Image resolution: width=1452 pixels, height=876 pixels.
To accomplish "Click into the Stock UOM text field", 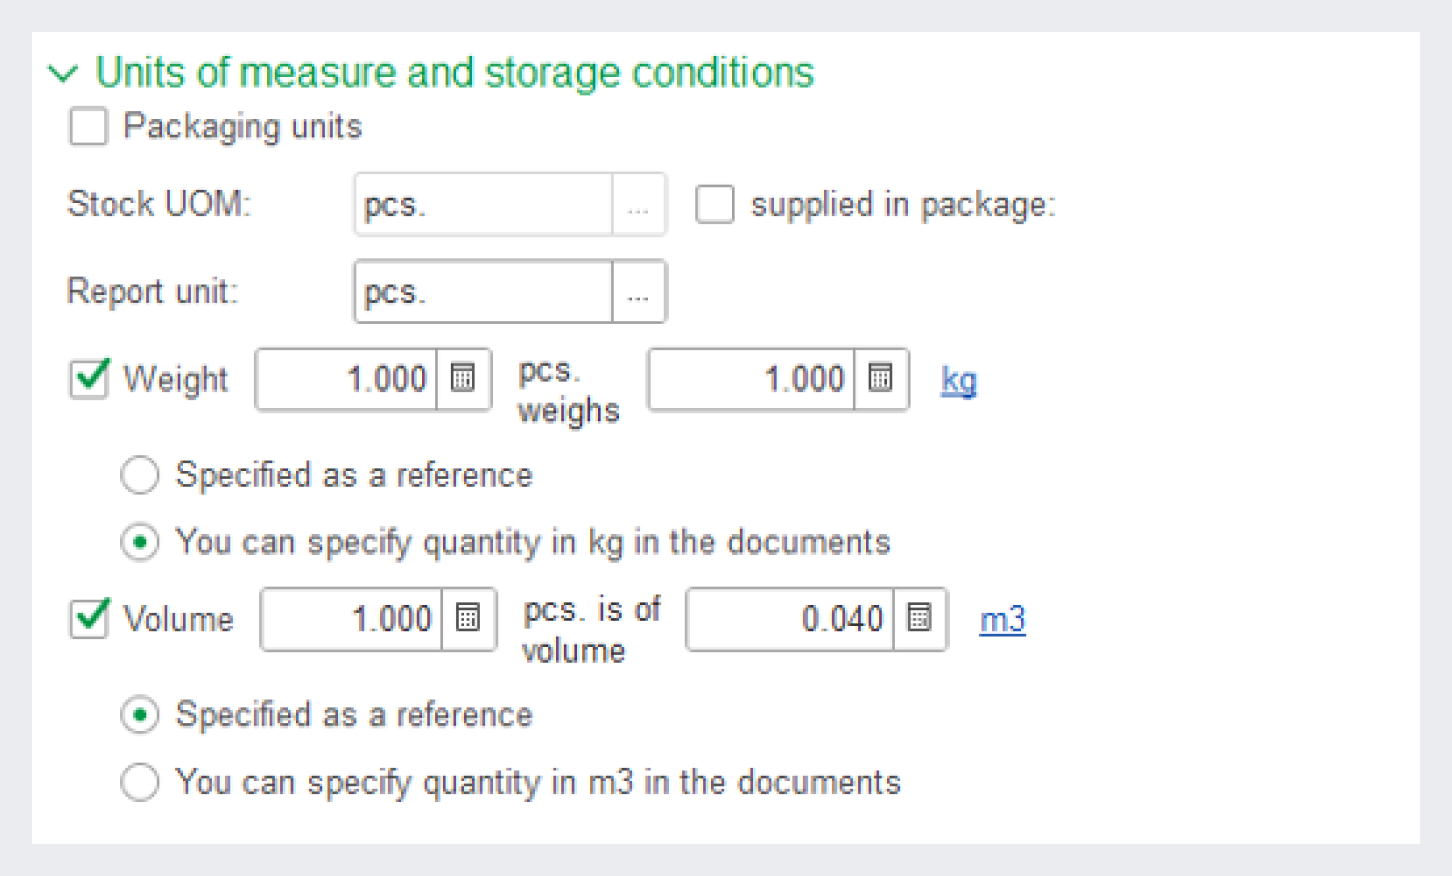I will click(x=484, y=205).
